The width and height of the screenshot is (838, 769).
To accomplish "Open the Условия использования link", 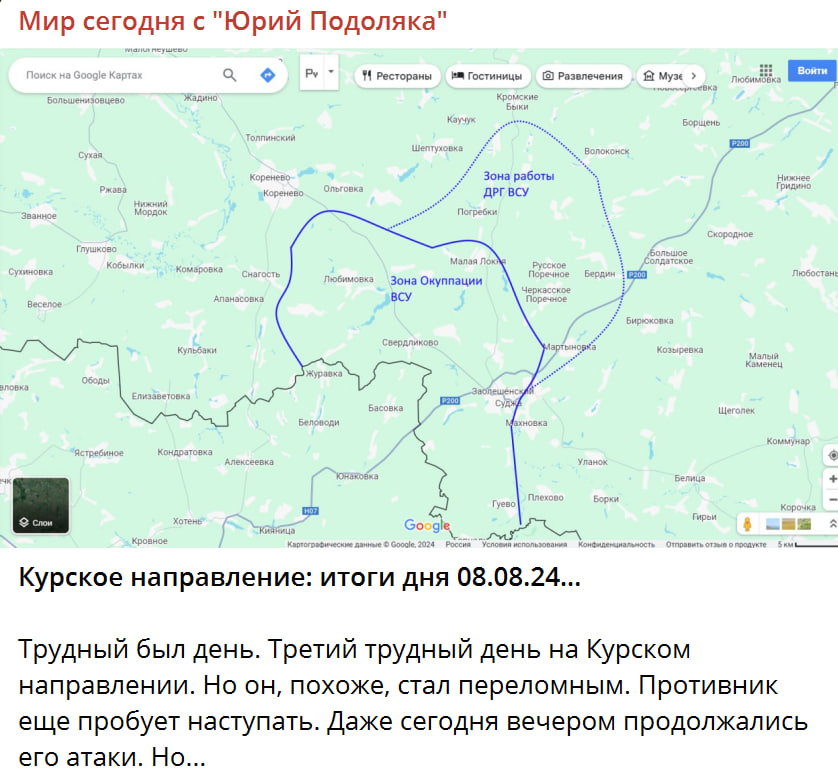I will pyautogui.click(x=524, y=544).
